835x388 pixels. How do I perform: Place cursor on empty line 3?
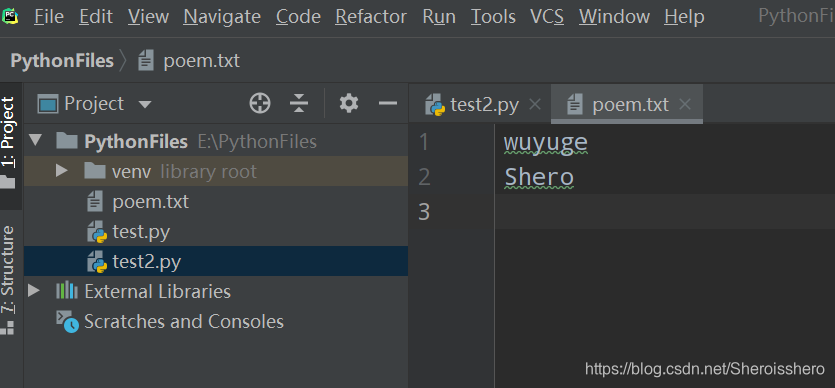click(665, 212)
